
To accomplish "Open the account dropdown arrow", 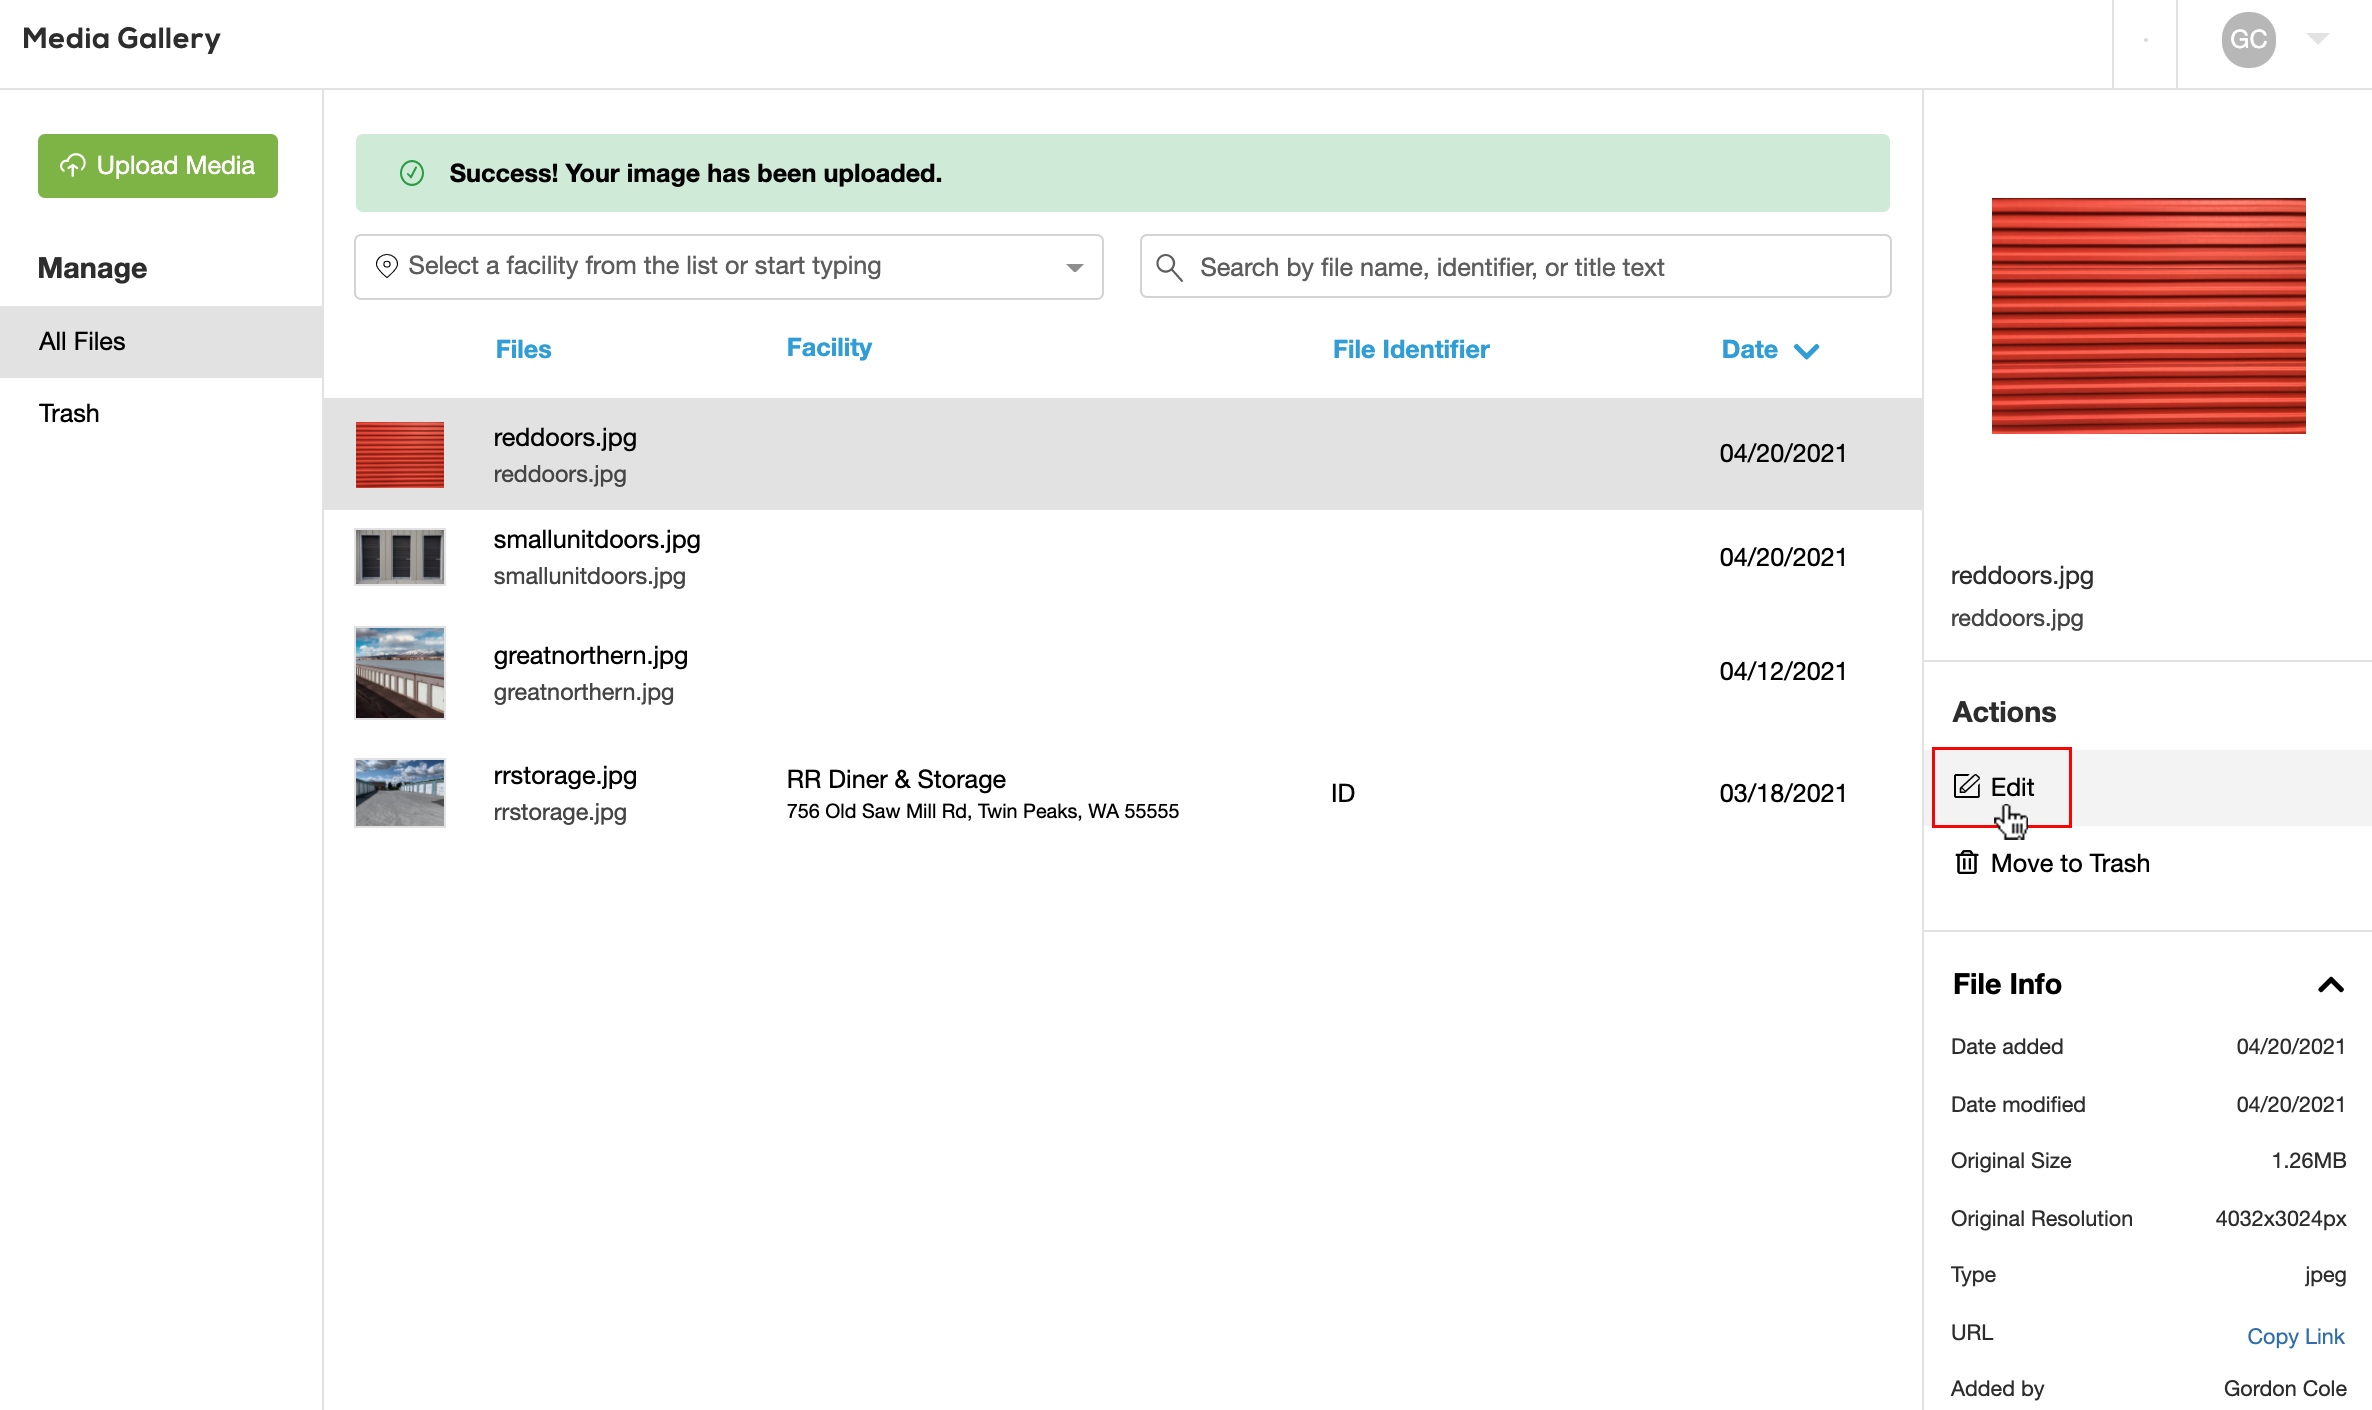I will 2318,39.
